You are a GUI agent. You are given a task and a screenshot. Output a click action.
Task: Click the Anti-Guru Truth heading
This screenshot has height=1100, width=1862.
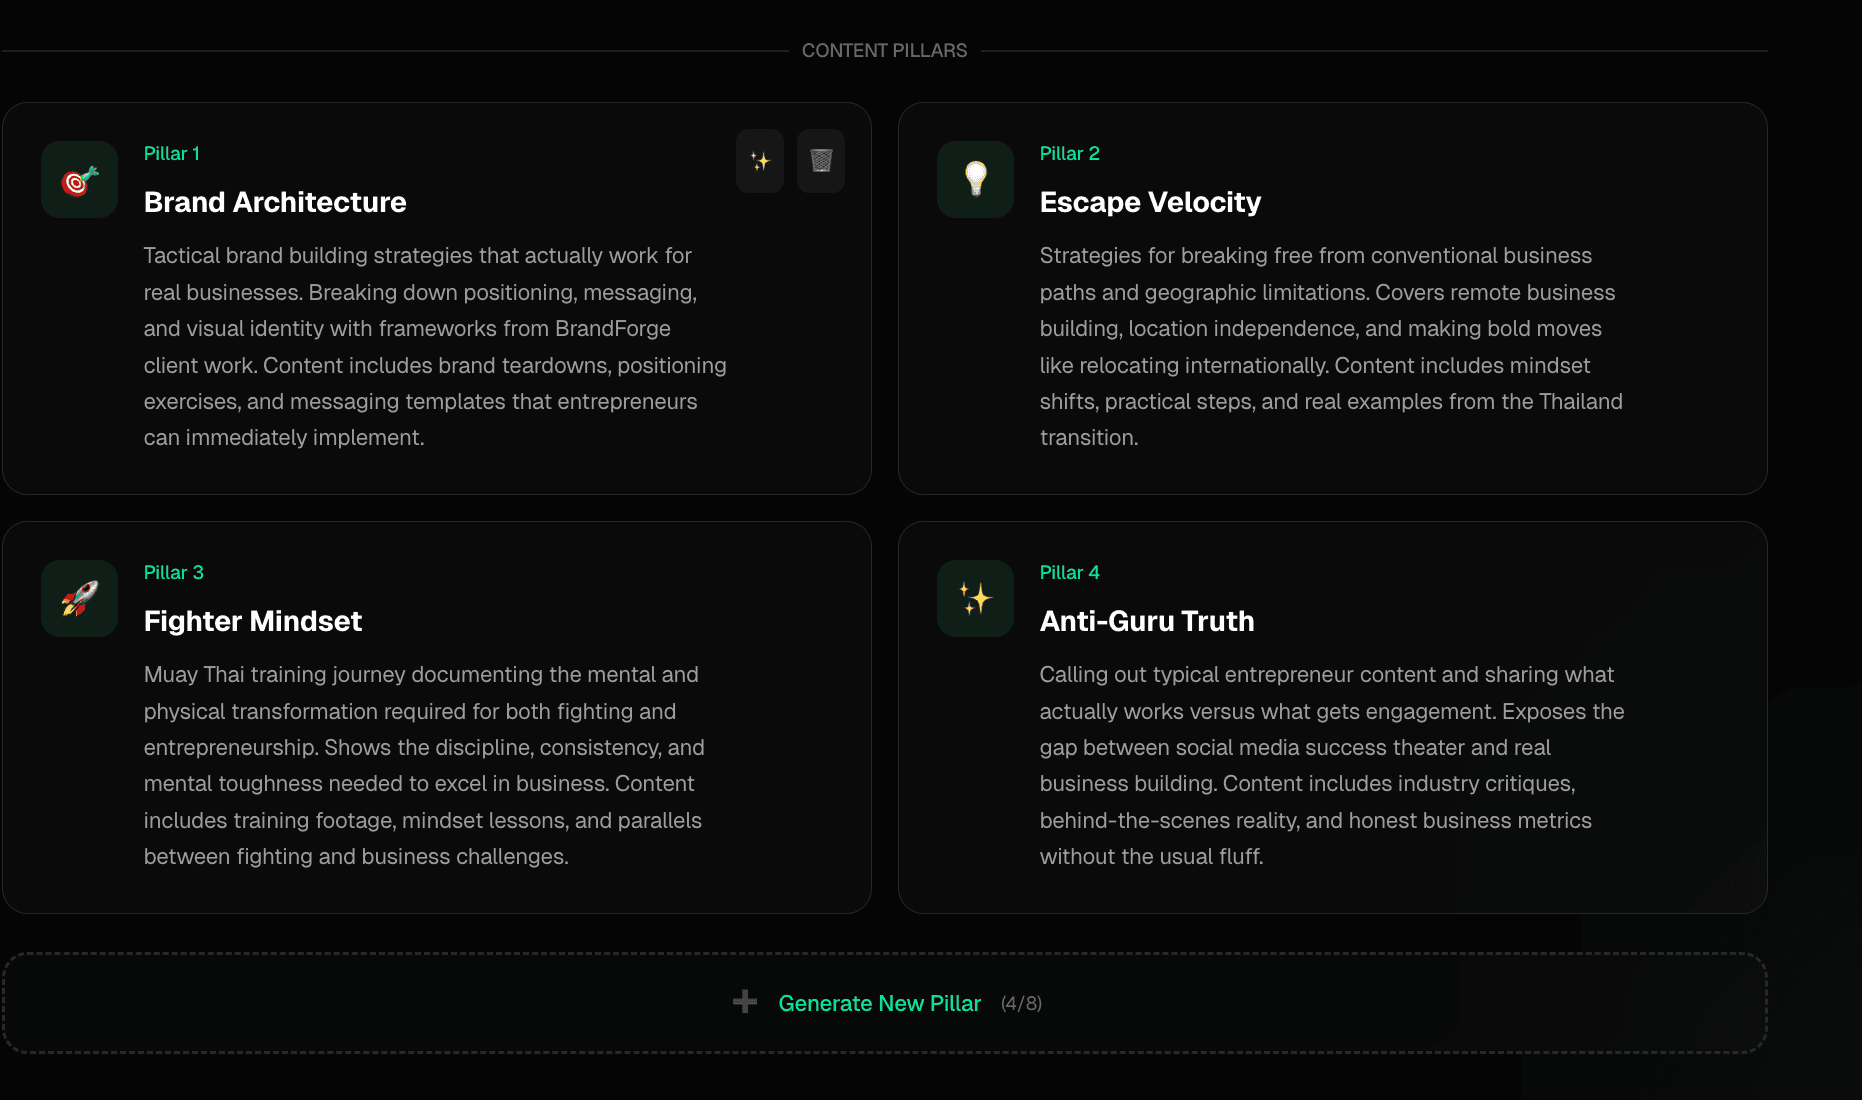[x=1146, y=621]
